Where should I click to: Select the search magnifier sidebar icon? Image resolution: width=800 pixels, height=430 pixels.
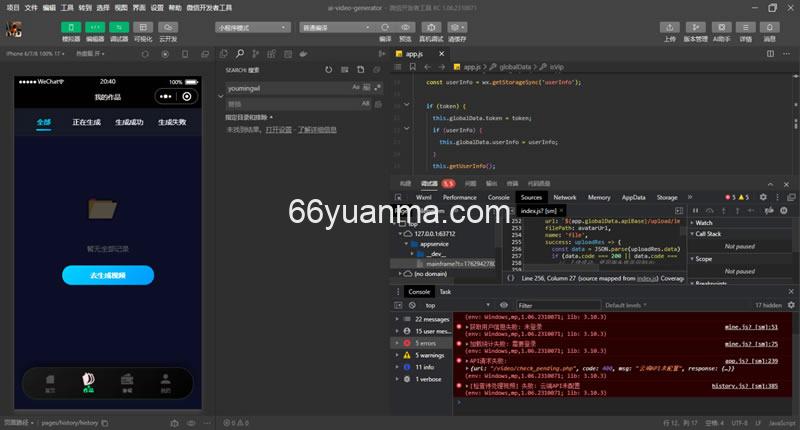tap(240, 54)
